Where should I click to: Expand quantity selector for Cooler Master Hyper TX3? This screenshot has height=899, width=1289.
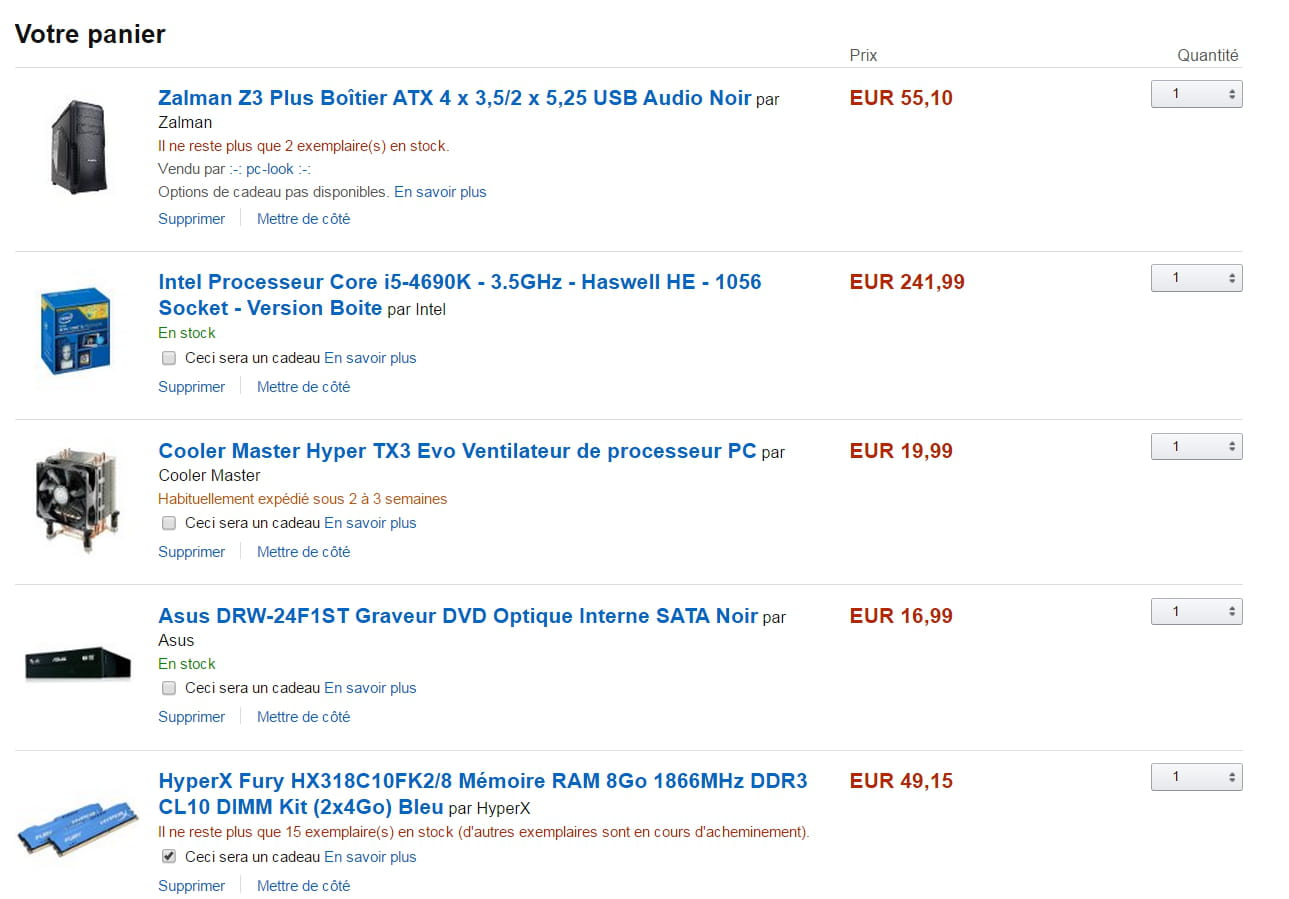tap(1196, 447)
